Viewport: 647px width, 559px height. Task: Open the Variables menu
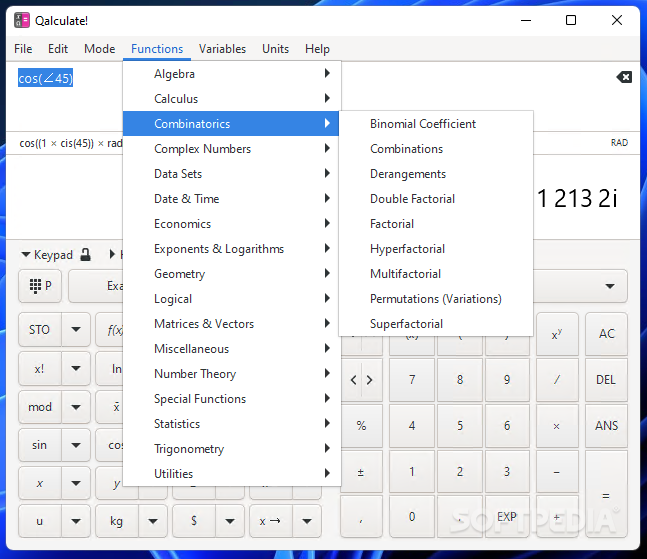pyautogui.click(x=222, y=49)
